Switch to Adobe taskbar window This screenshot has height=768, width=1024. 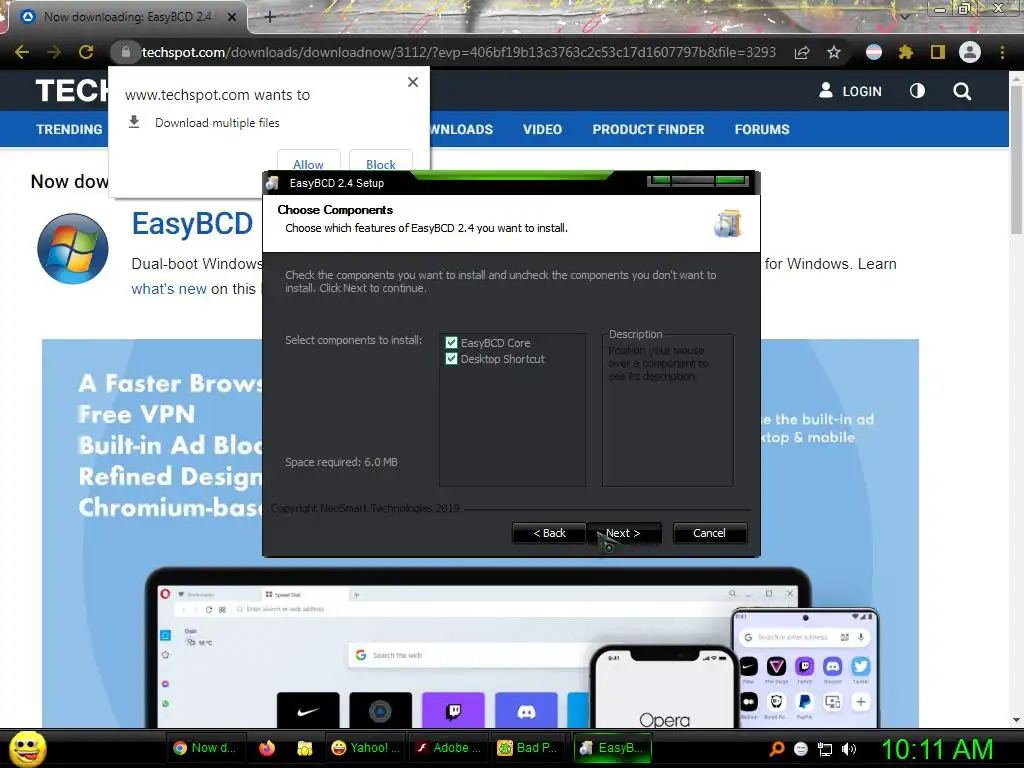click(x=449, y=748)
